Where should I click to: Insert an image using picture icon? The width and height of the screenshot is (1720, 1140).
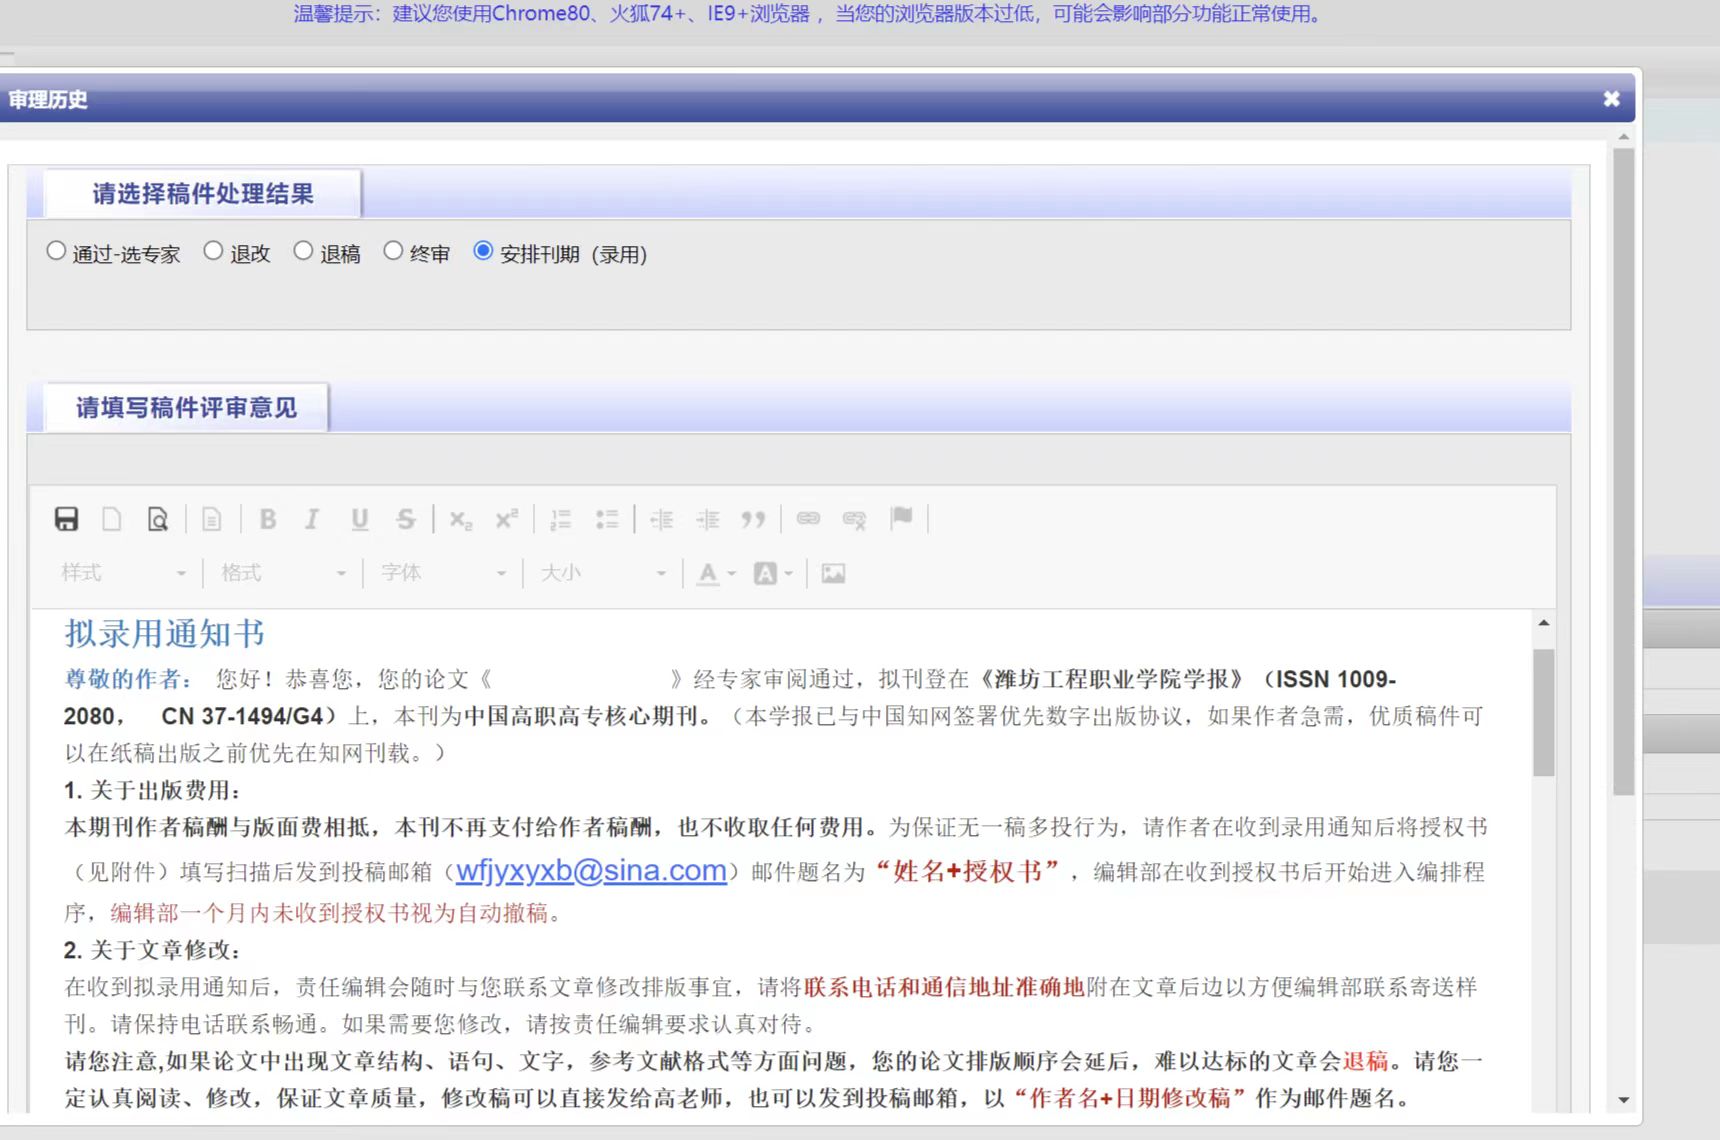[833, 573]
